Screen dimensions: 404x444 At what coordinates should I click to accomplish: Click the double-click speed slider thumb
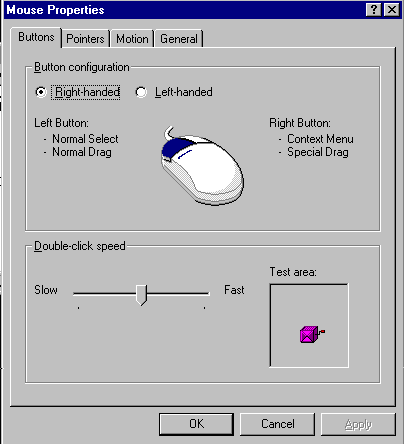[x=142, y=295]
